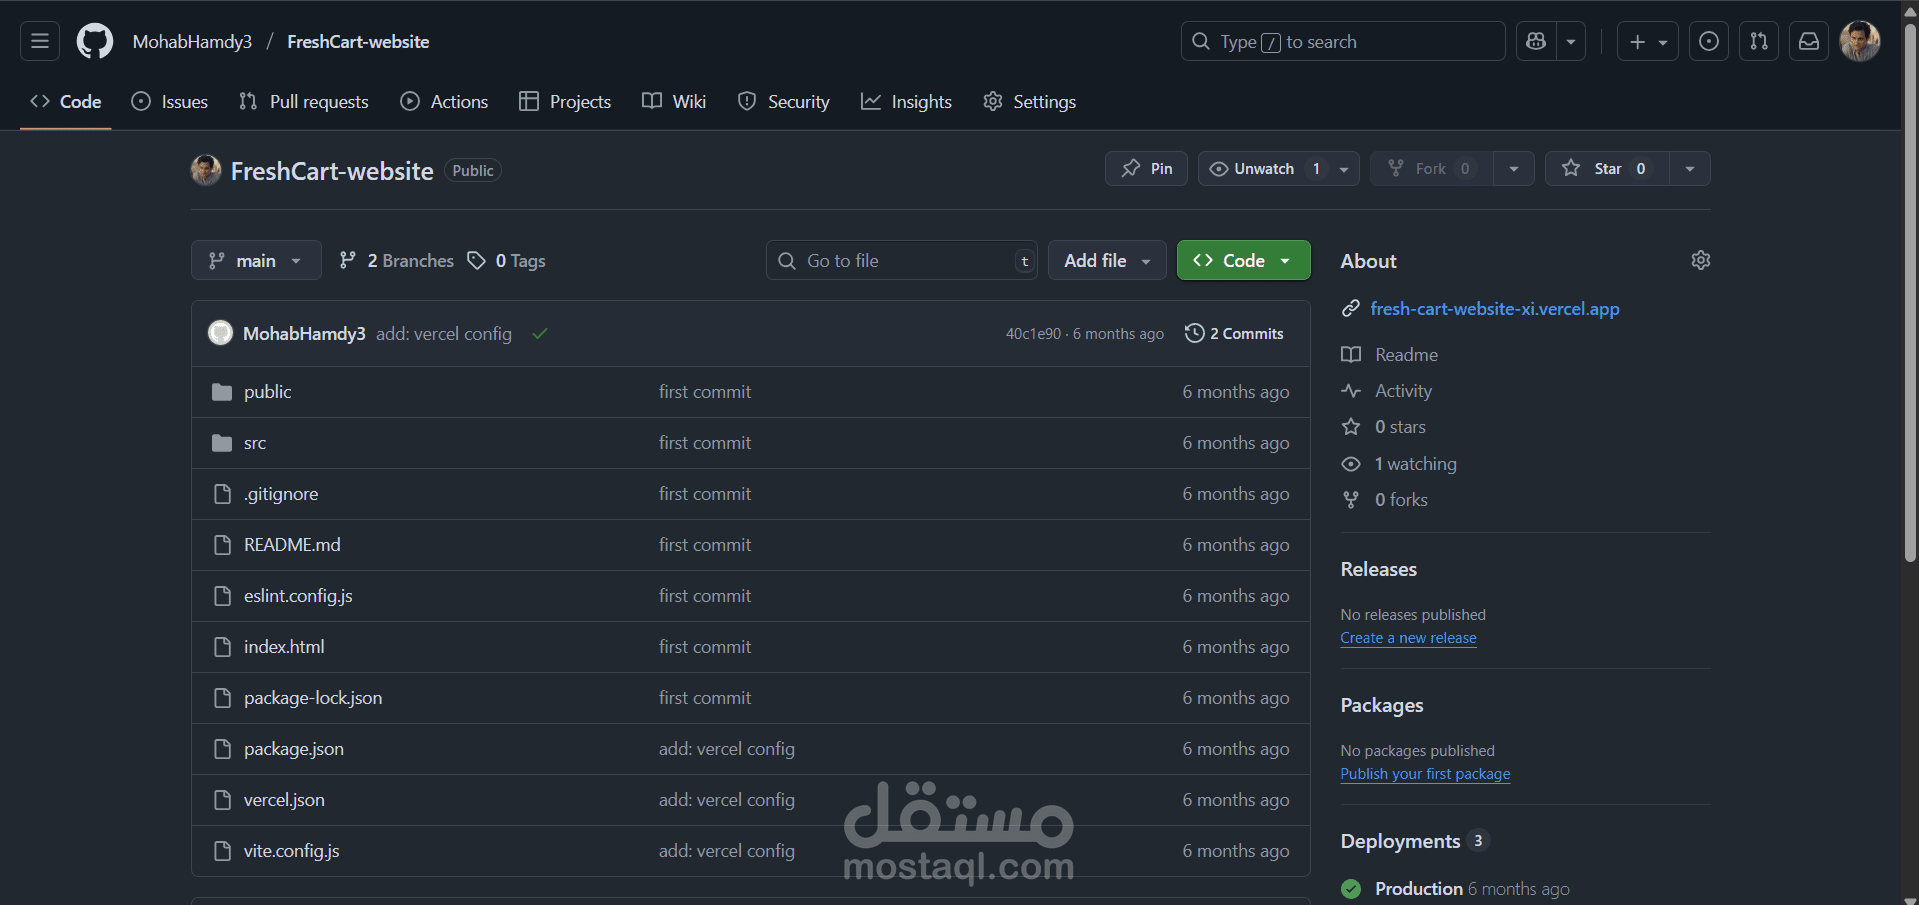Open the package.json file
The image size is (1919, 905).
294,749
